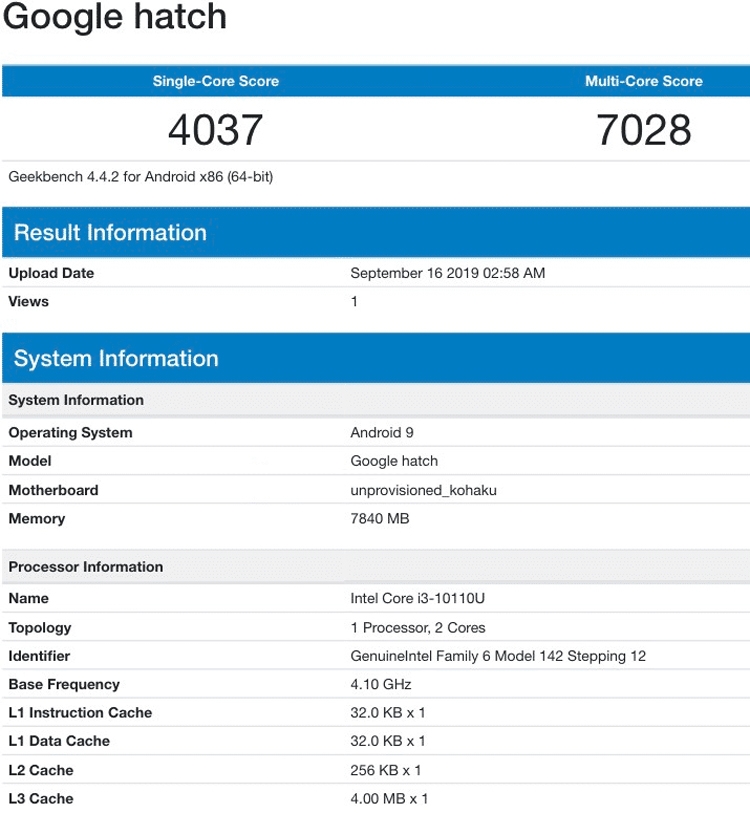Select the 256 KB x 1 value

coord(385,770)
